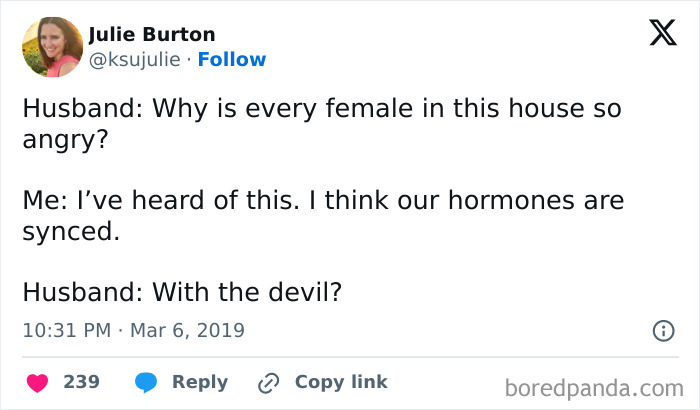Click the chain copy link icon
This screenshot has height=410, width=700.
268,382
